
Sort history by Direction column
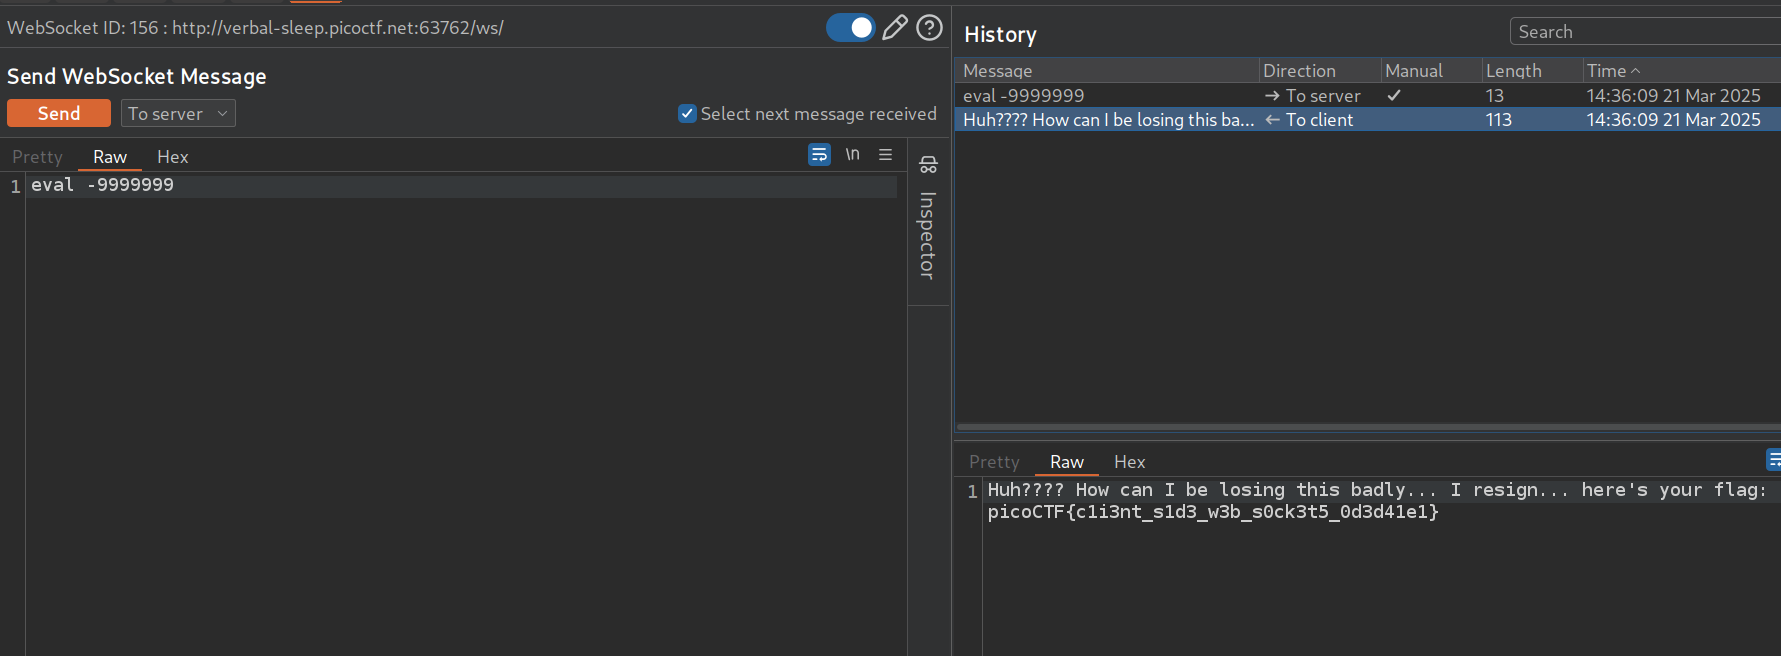coord(1298,71)
